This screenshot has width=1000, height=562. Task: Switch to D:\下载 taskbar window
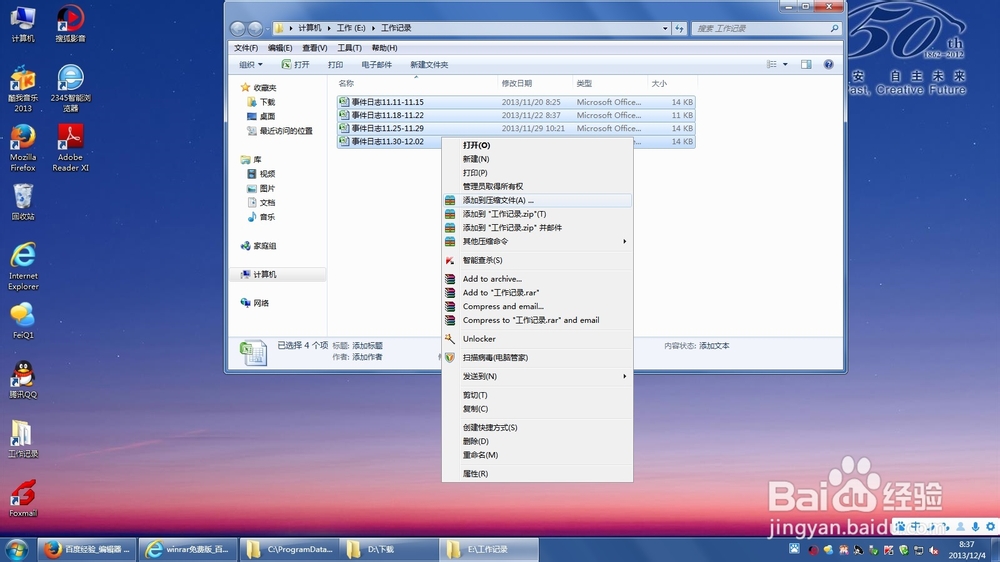[x=388, y=549]
